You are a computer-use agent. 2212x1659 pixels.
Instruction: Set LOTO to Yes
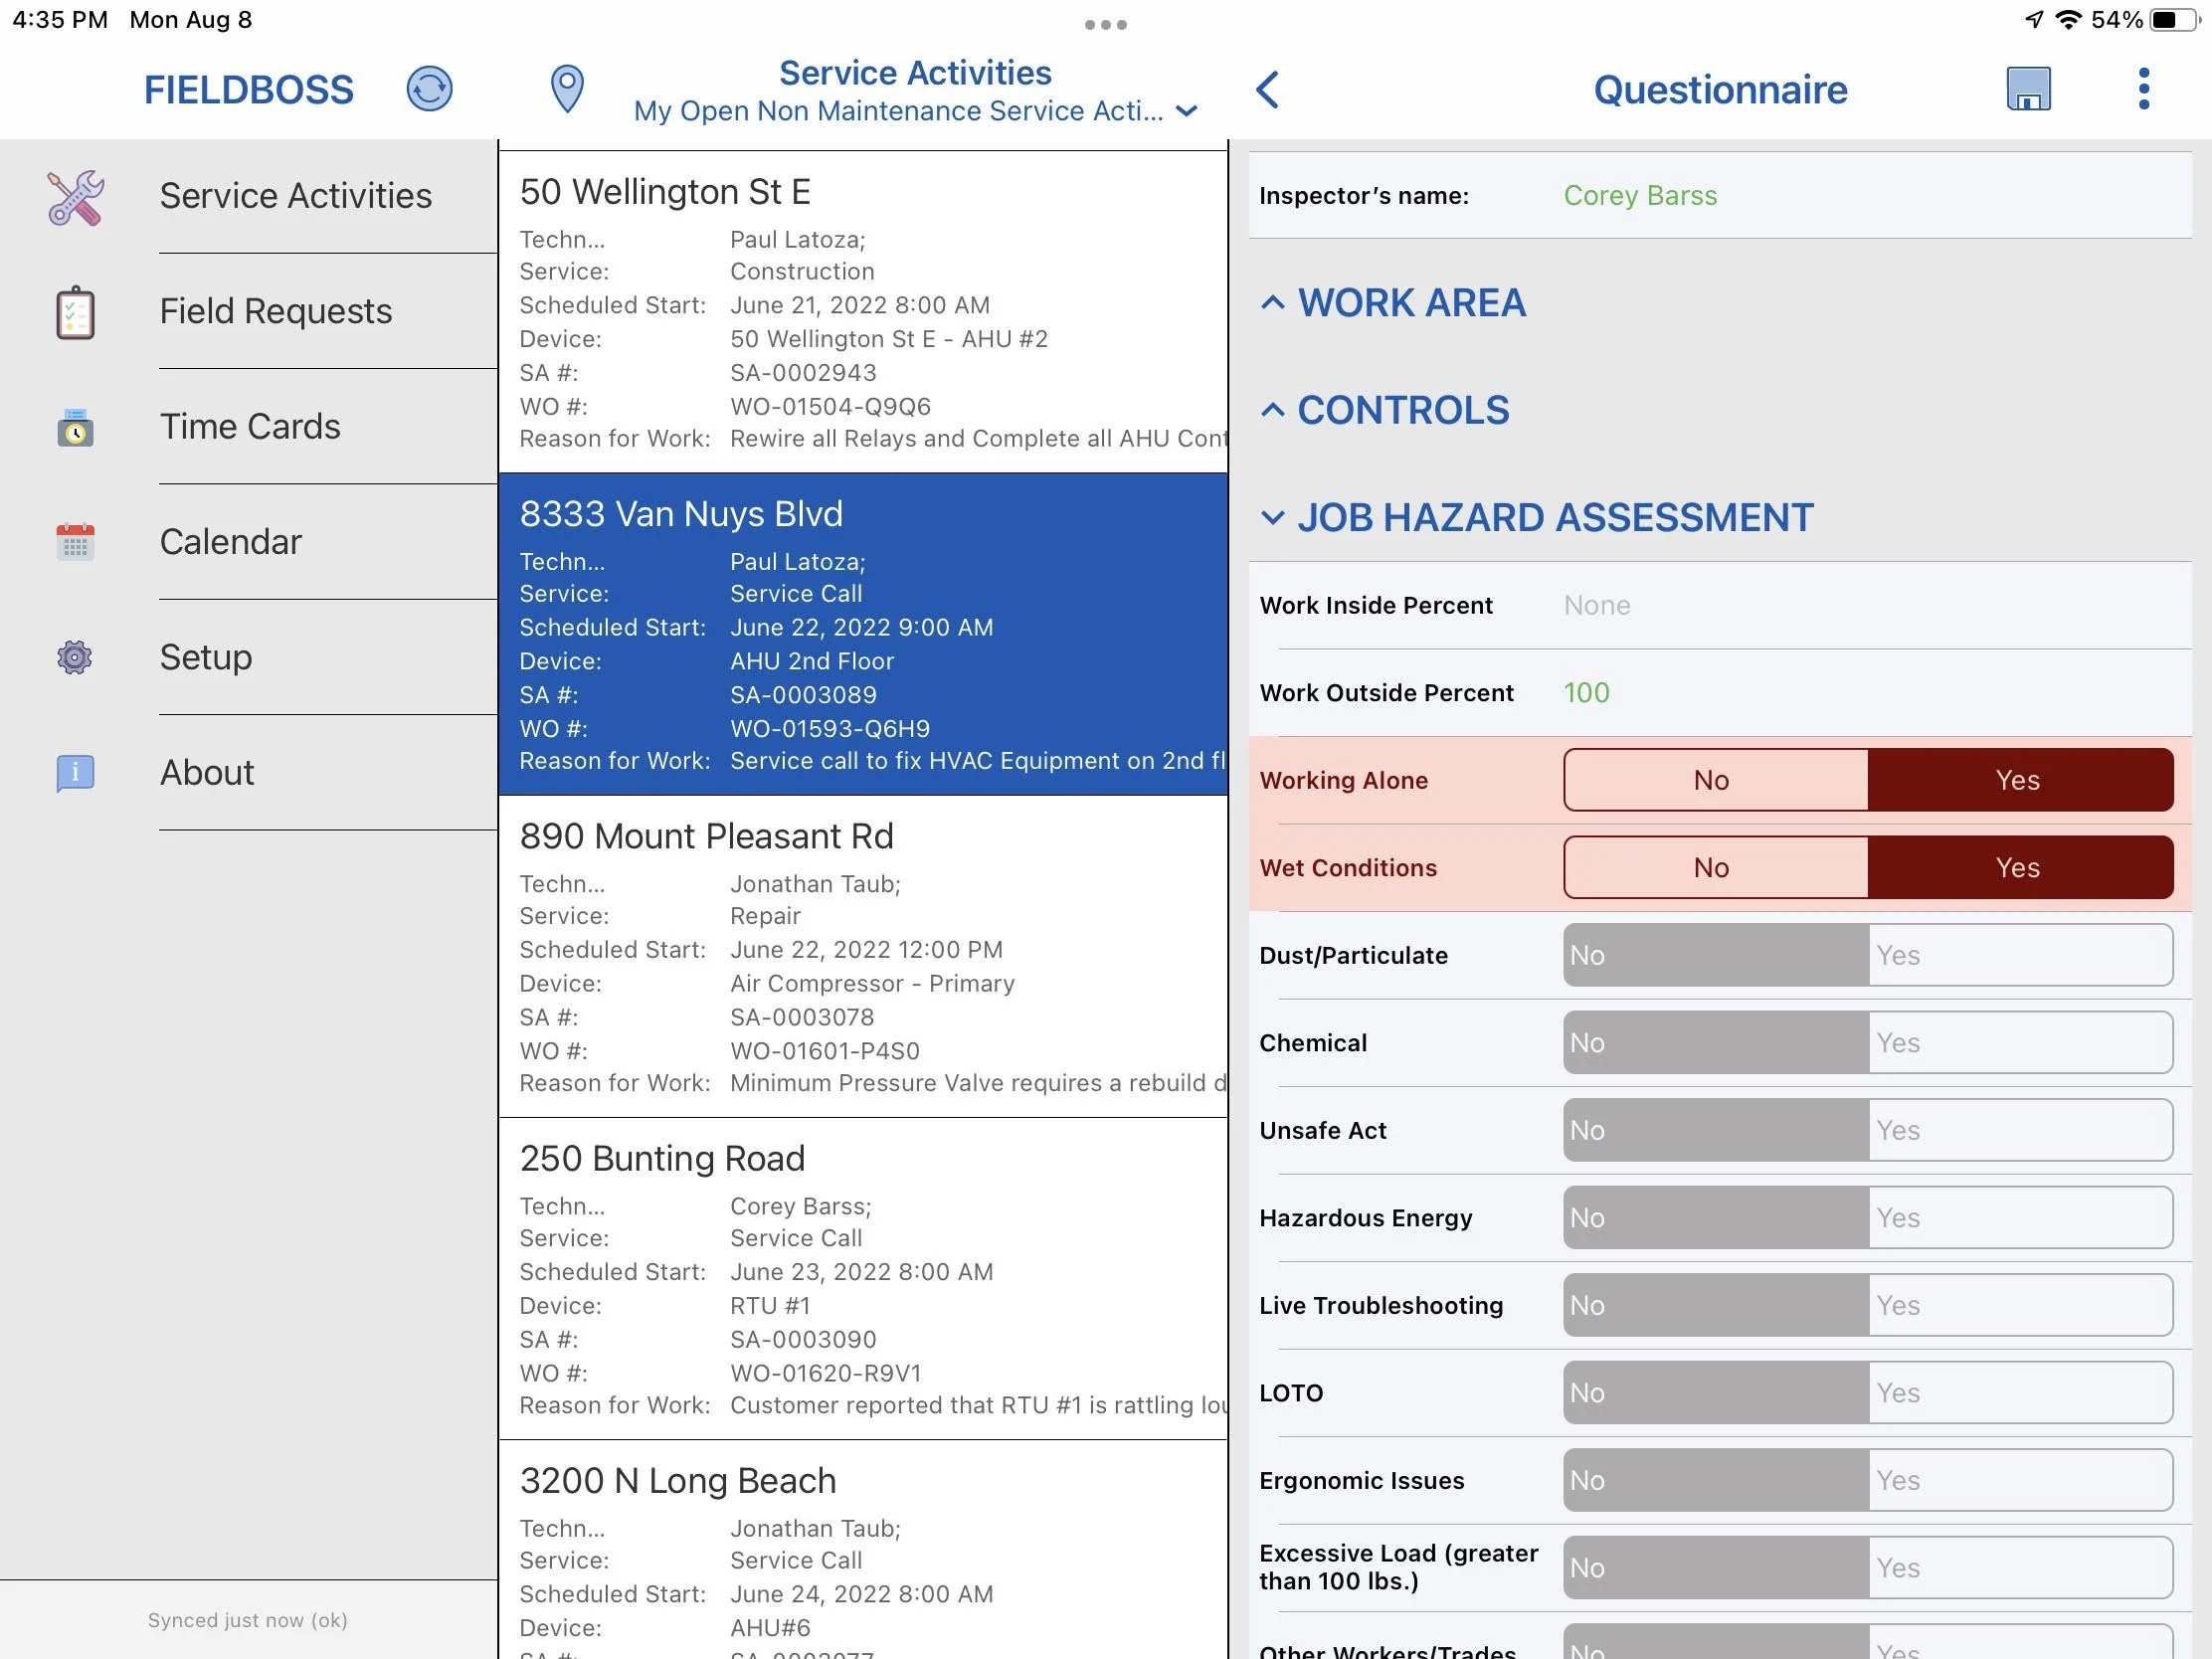point(2018,1393)
